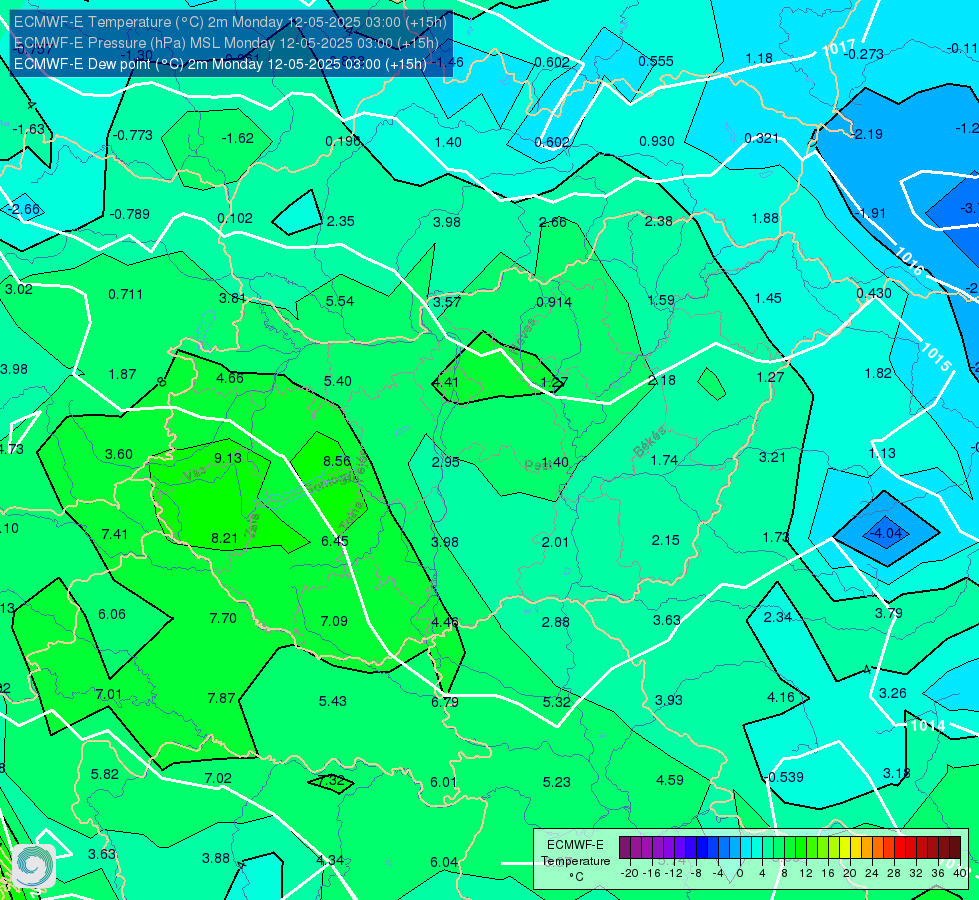Viewport: 979px width, 900px height.
Task: Click the 9.13 dew point value
Action: pos(228,458)
